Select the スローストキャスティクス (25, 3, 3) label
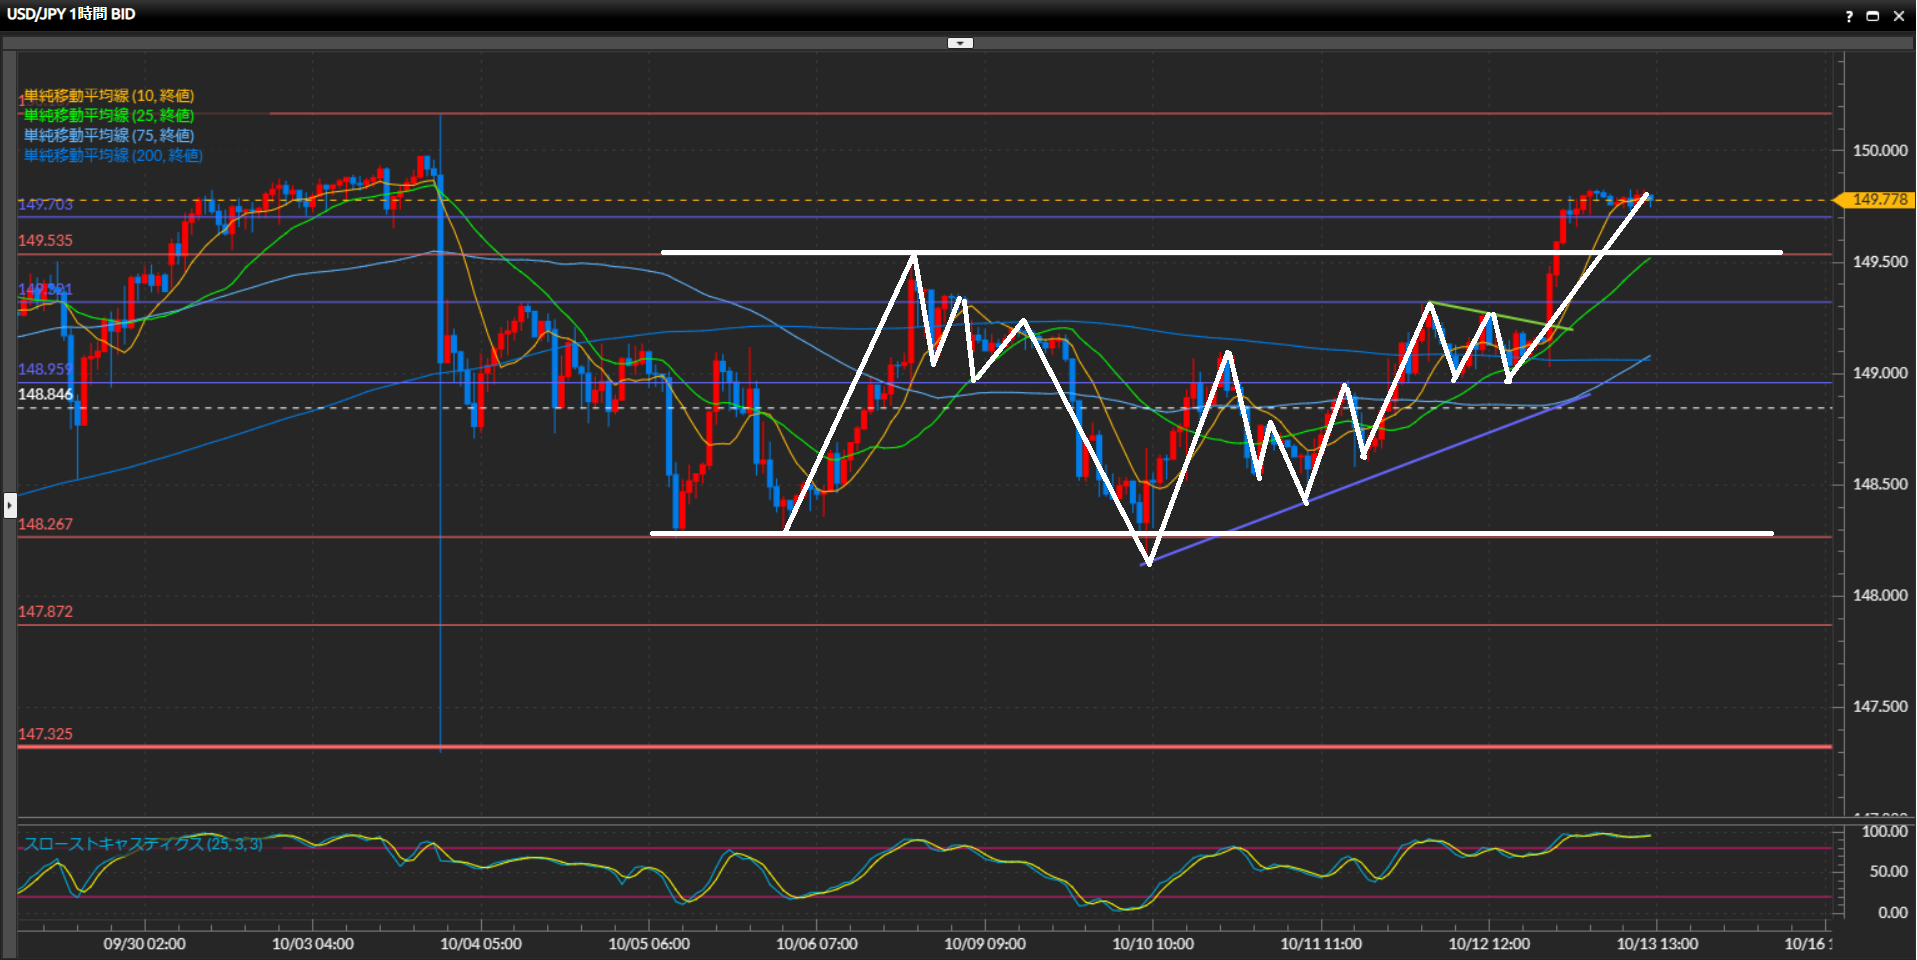1917x960 pixels. 143,844
